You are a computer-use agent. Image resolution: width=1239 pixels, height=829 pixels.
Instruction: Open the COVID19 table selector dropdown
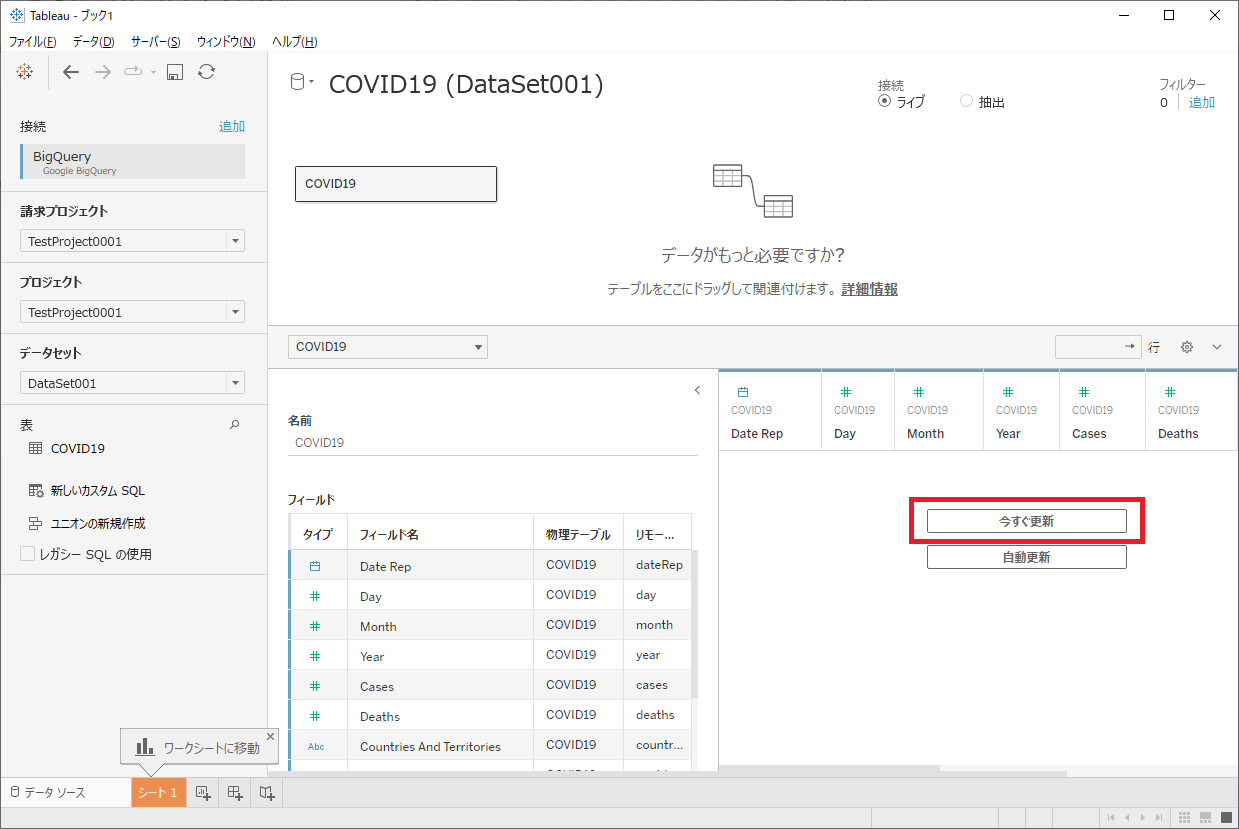[x=388, y=347]
